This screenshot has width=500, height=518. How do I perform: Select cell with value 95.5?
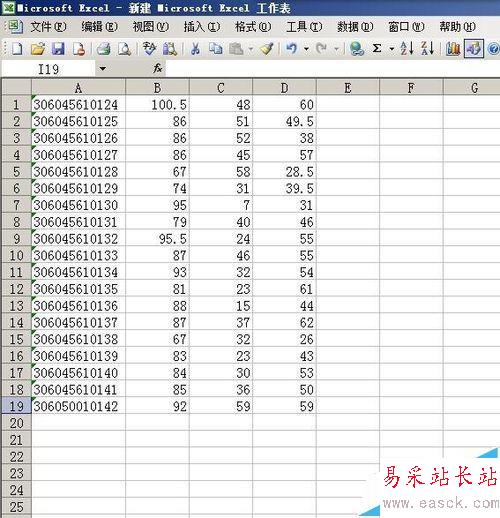(x=157, y=238)
